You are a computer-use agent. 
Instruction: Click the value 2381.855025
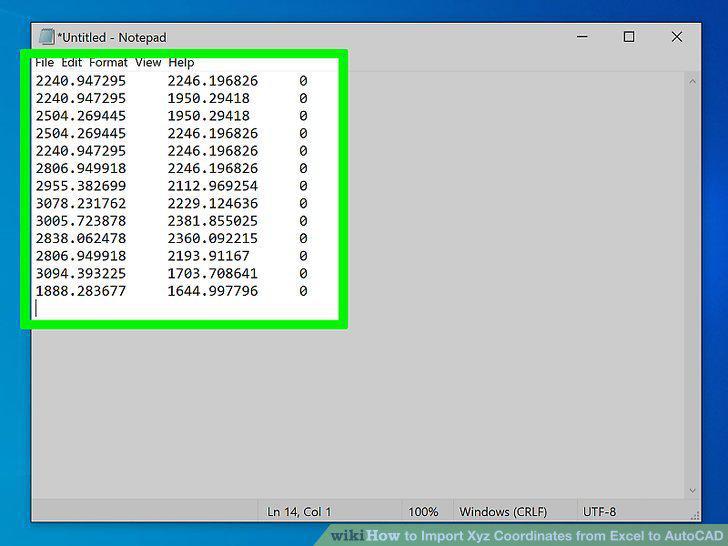click(213, 221)
